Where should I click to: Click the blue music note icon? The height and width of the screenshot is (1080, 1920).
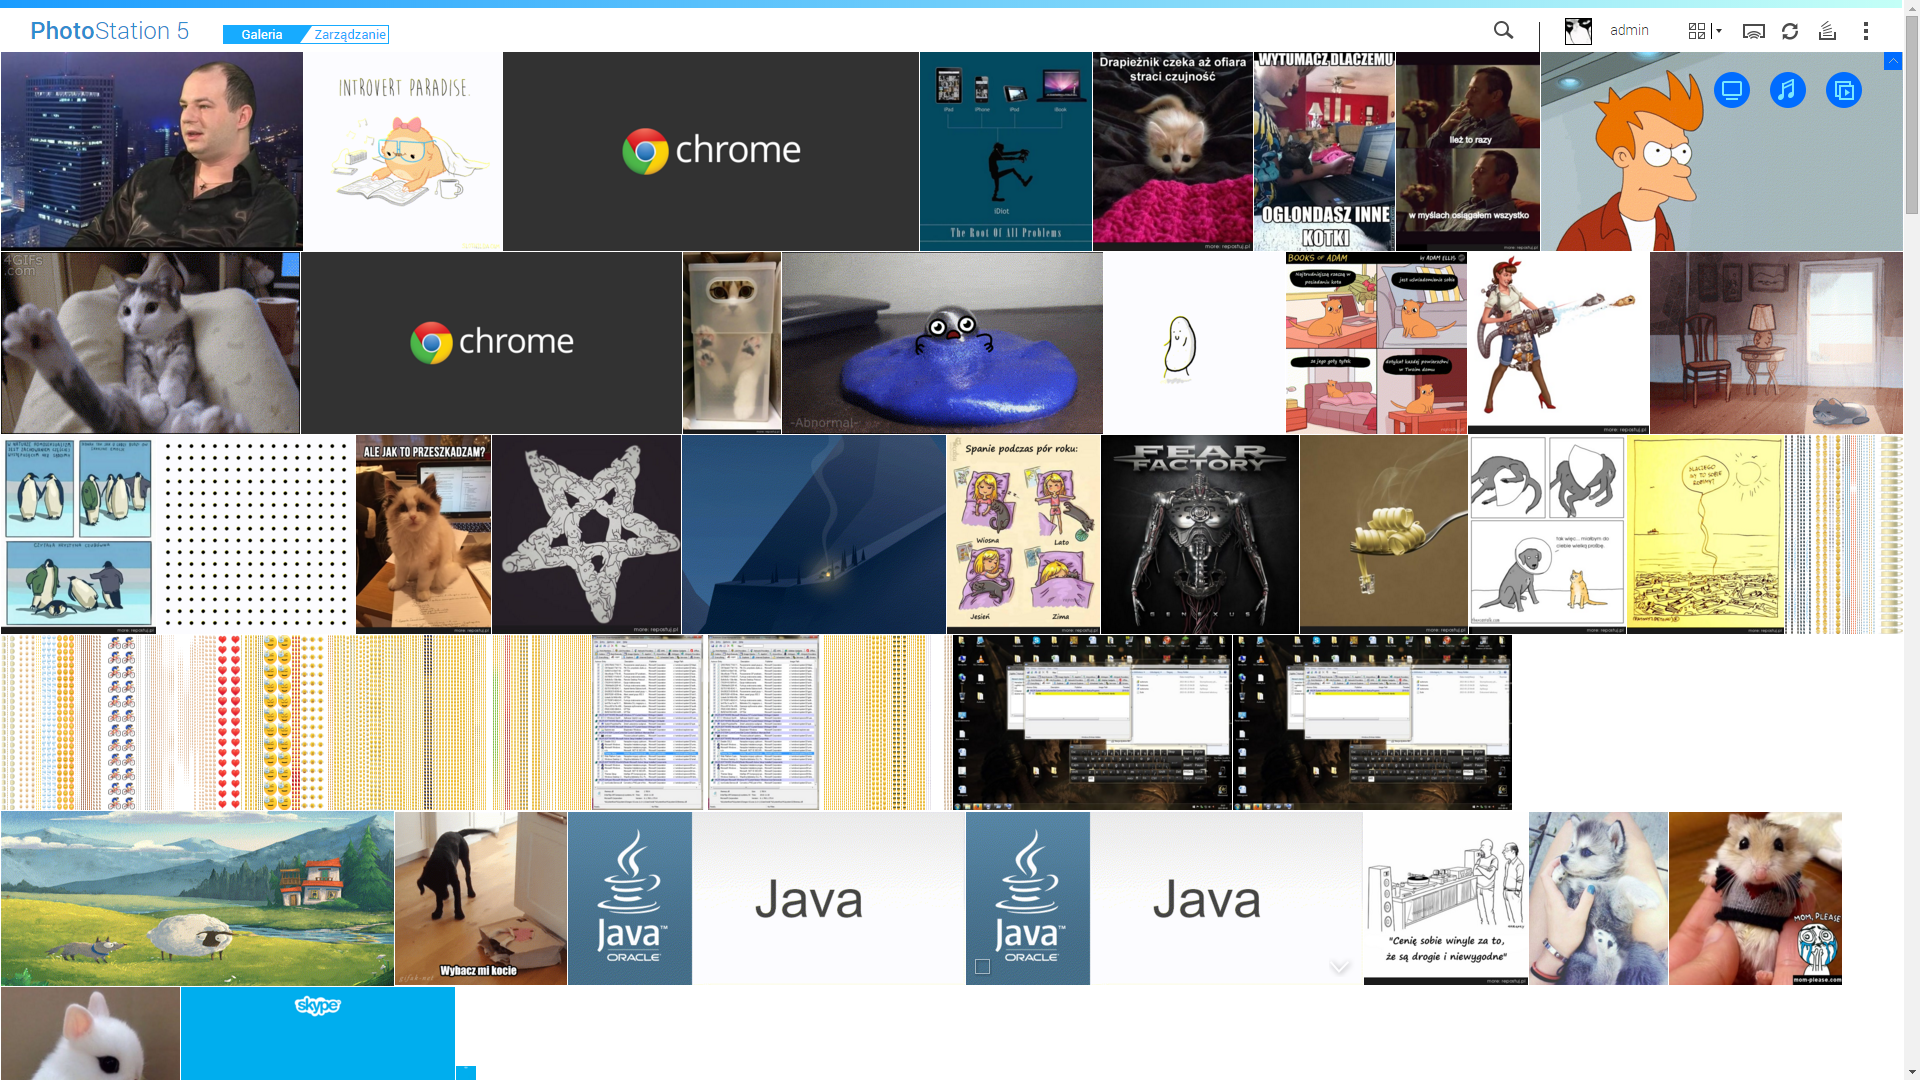[1788, 90]
